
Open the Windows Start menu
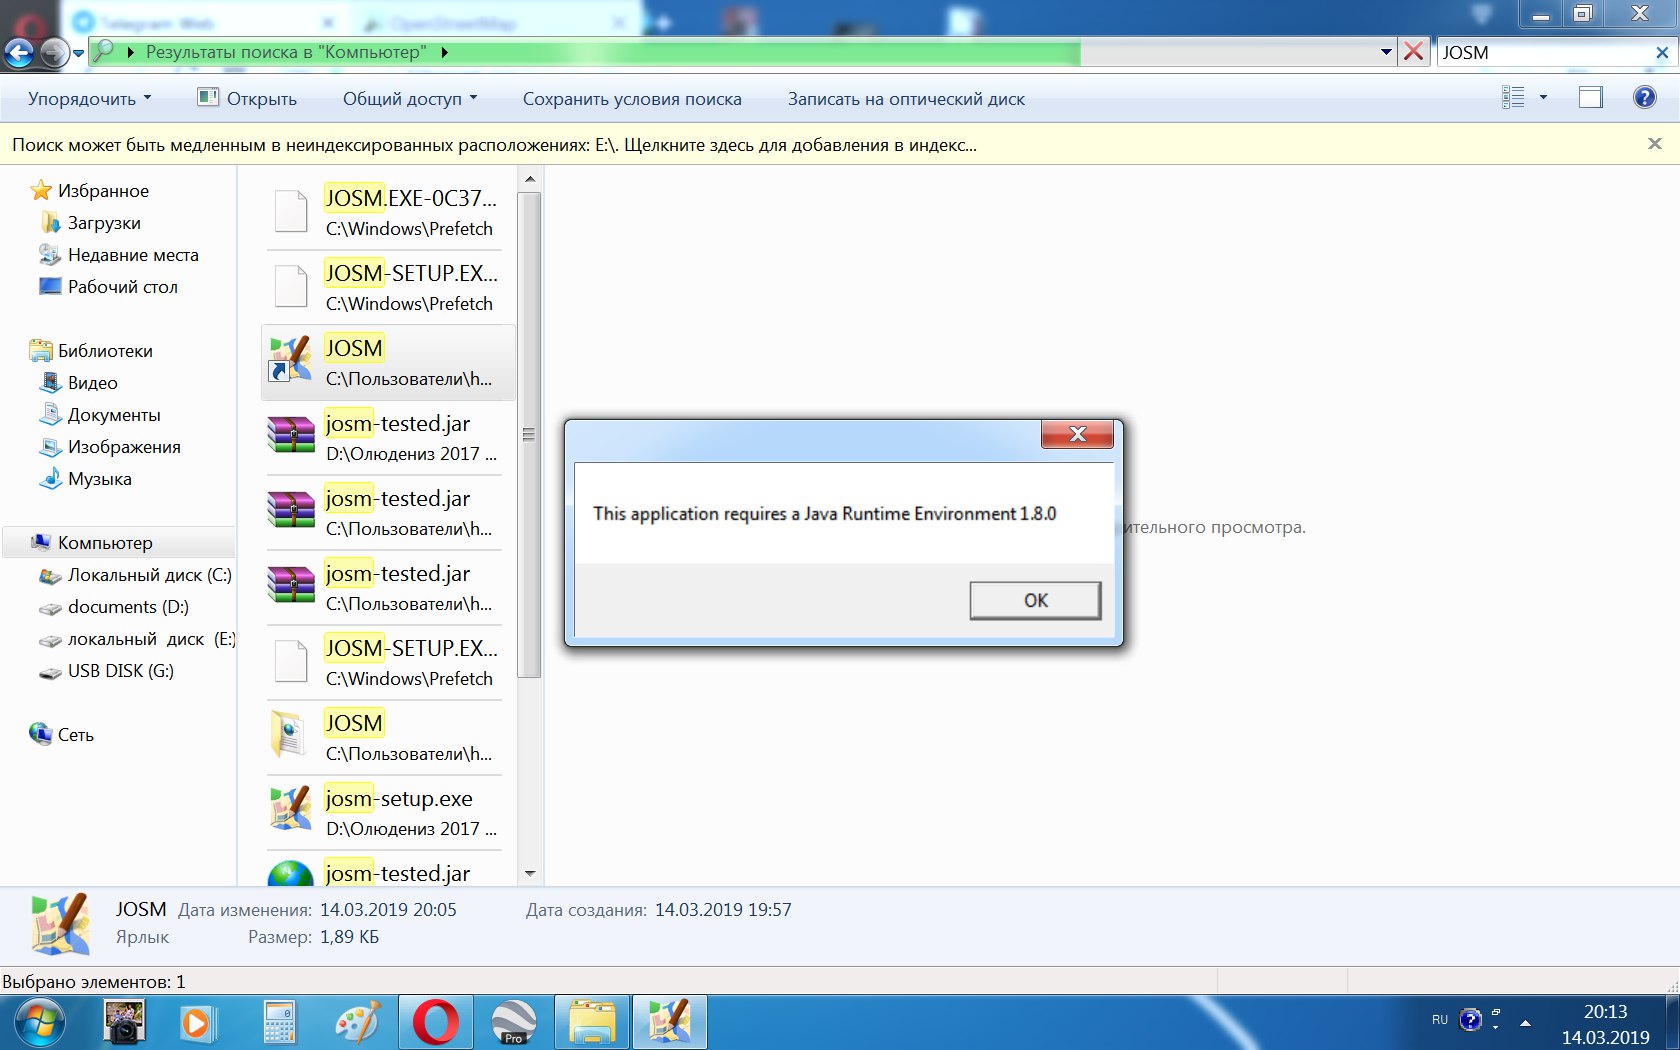tap(40, 1022)
